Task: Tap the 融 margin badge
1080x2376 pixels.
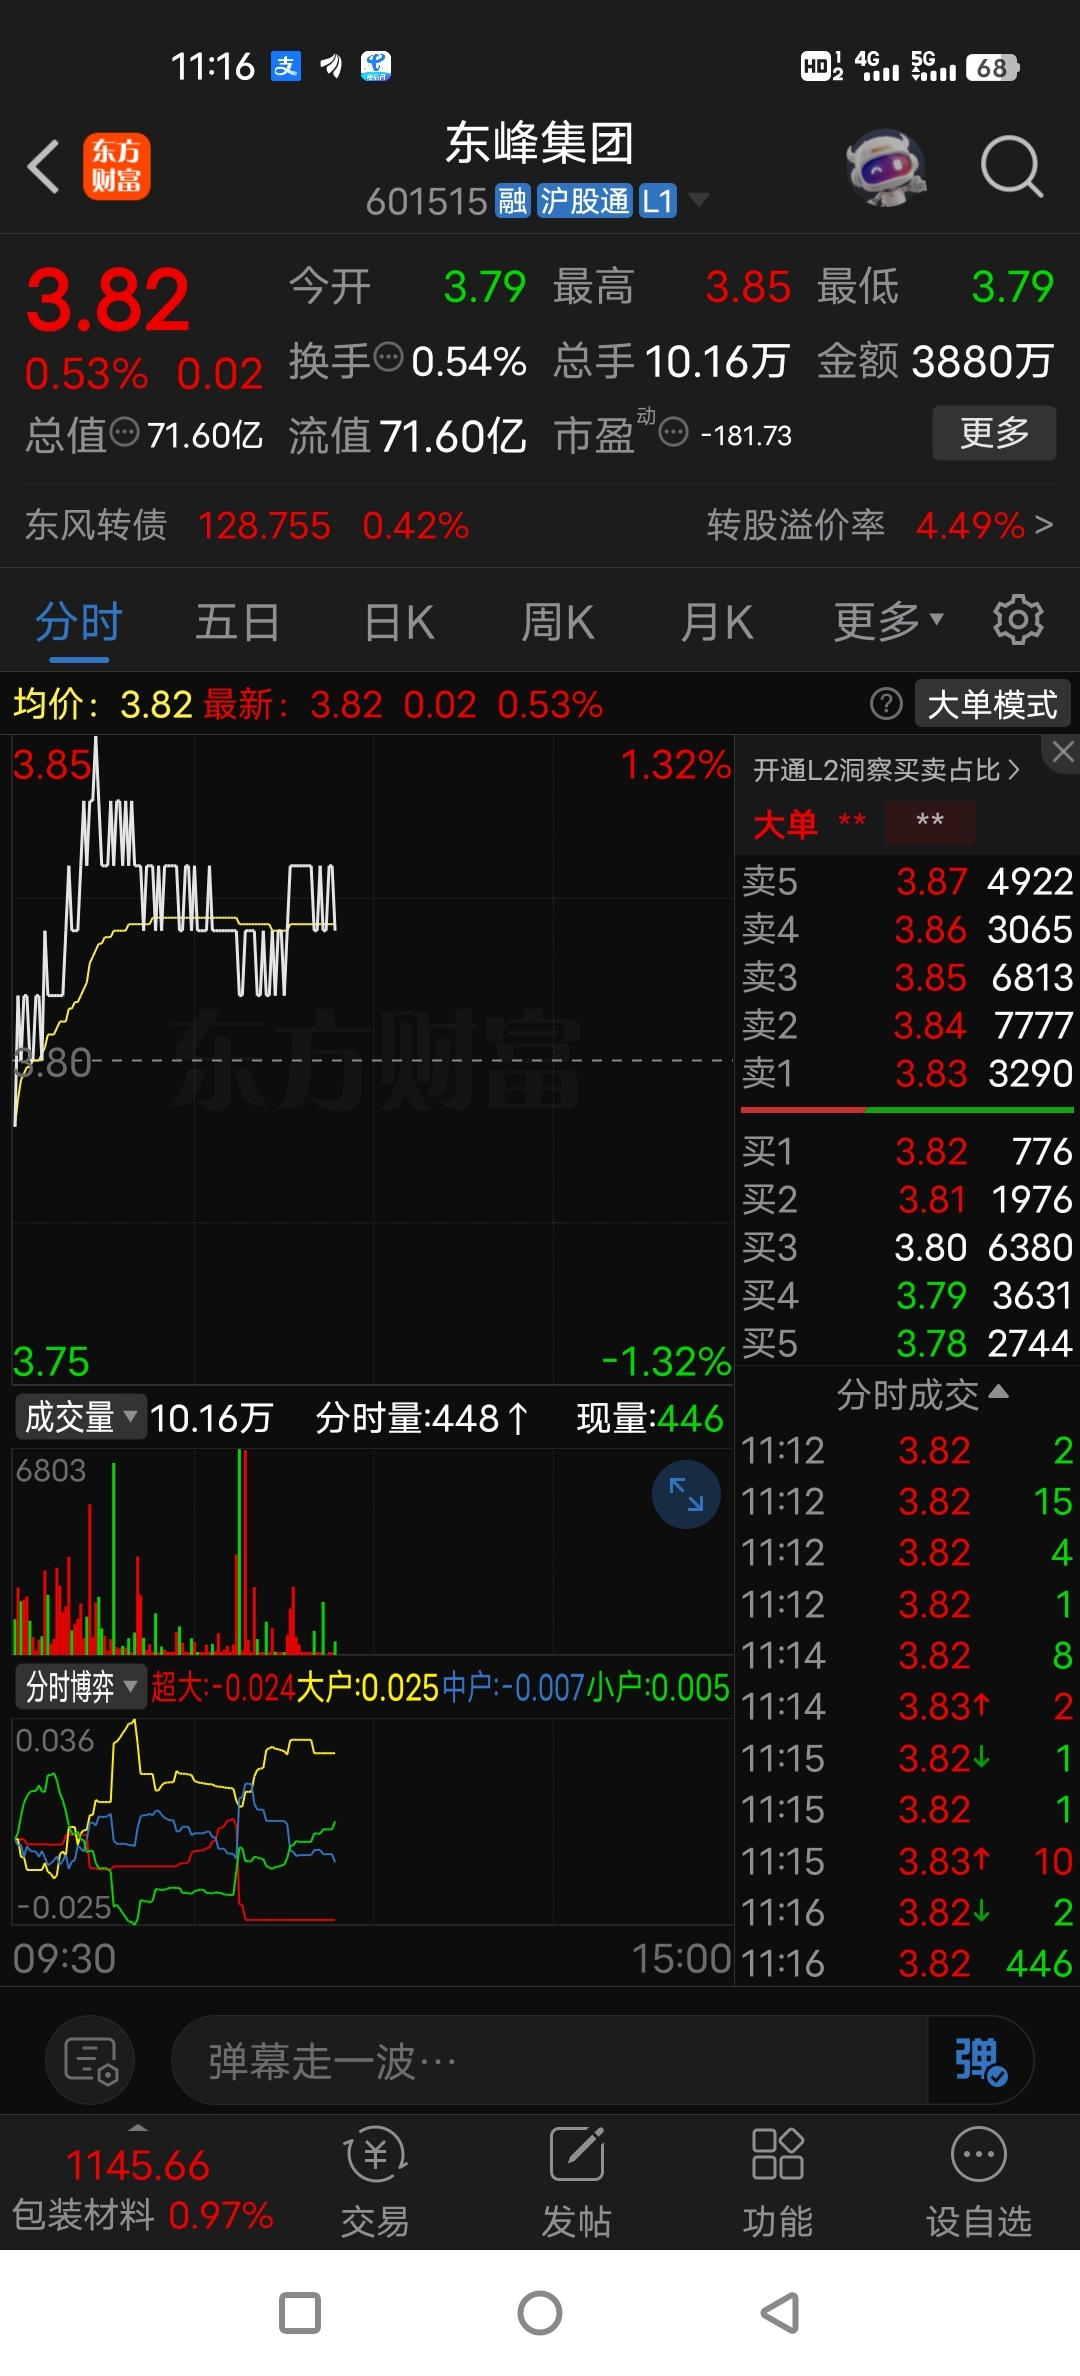Action: click(512, 201)
